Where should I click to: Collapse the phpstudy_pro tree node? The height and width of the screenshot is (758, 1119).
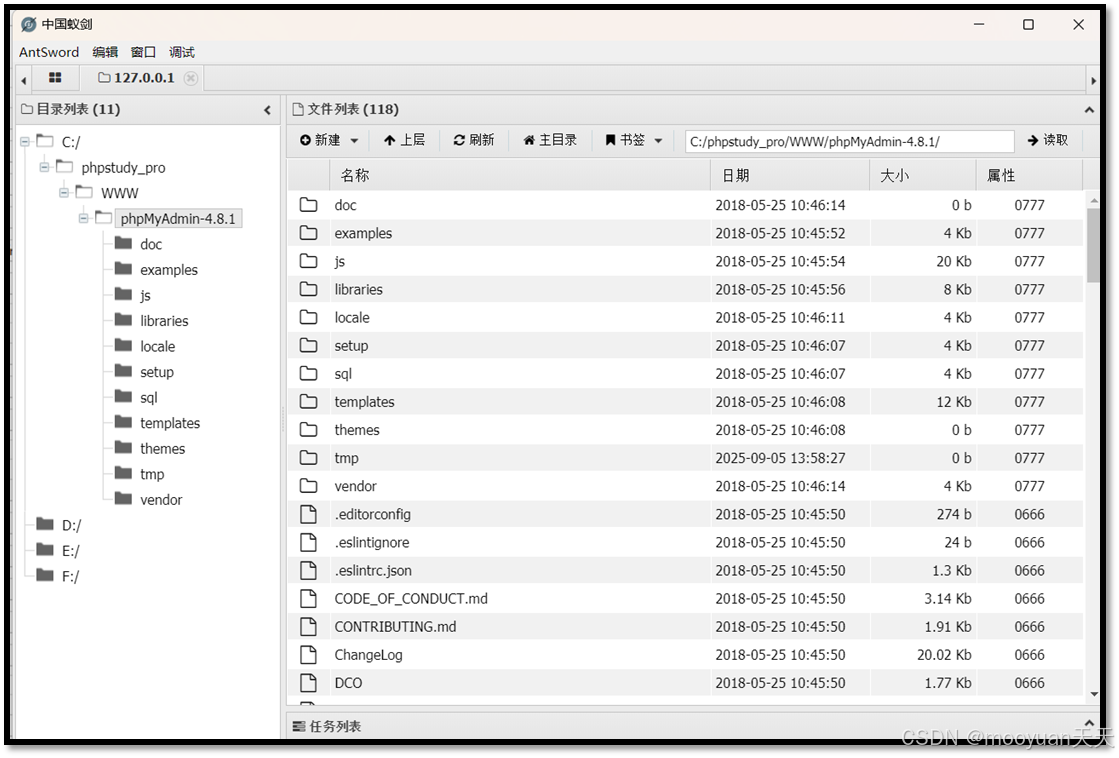point(44,167)
